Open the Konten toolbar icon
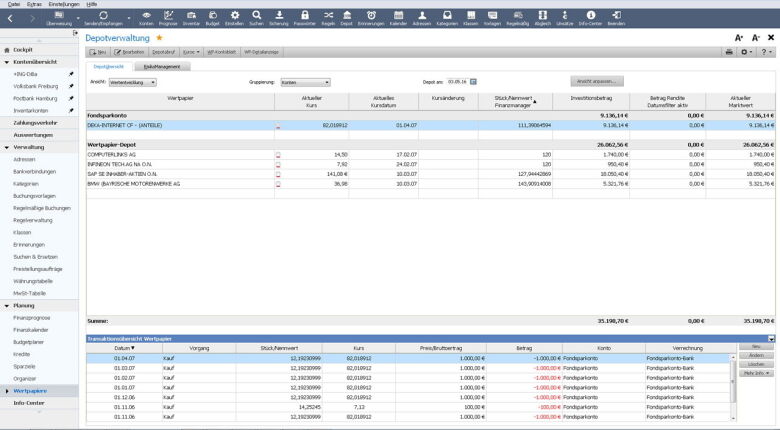 click(146, 18)
